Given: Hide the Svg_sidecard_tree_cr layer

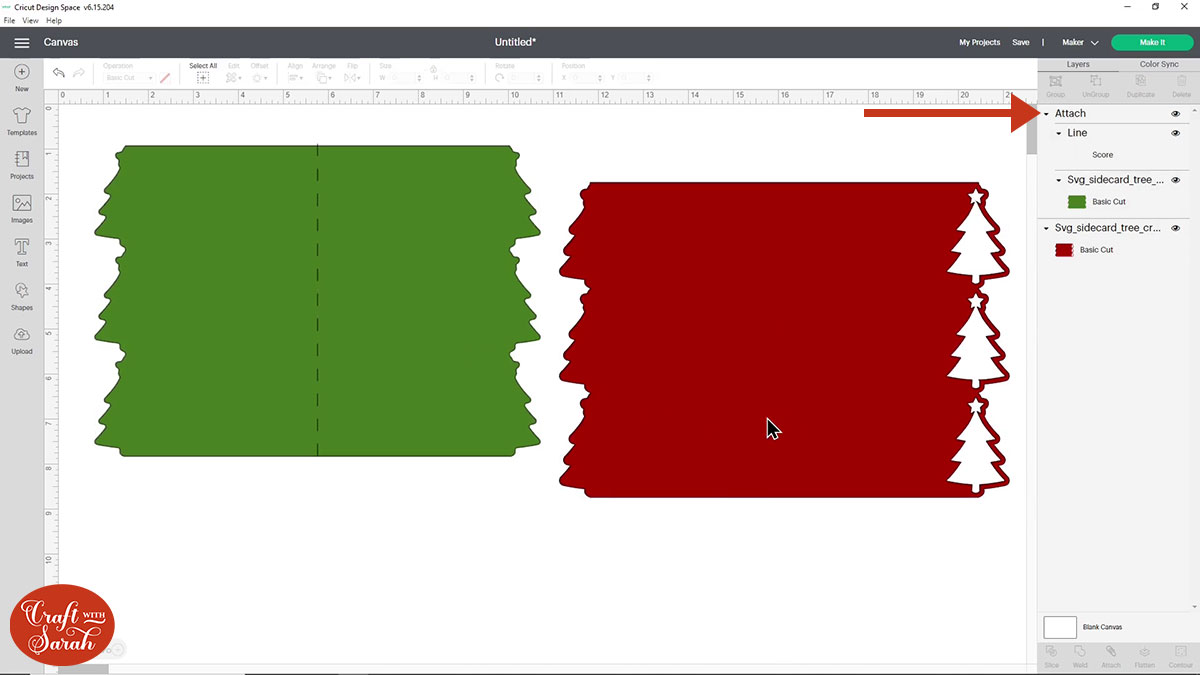Looking at the screenshot, I should pyautogui.click(x=1175, y=228).
